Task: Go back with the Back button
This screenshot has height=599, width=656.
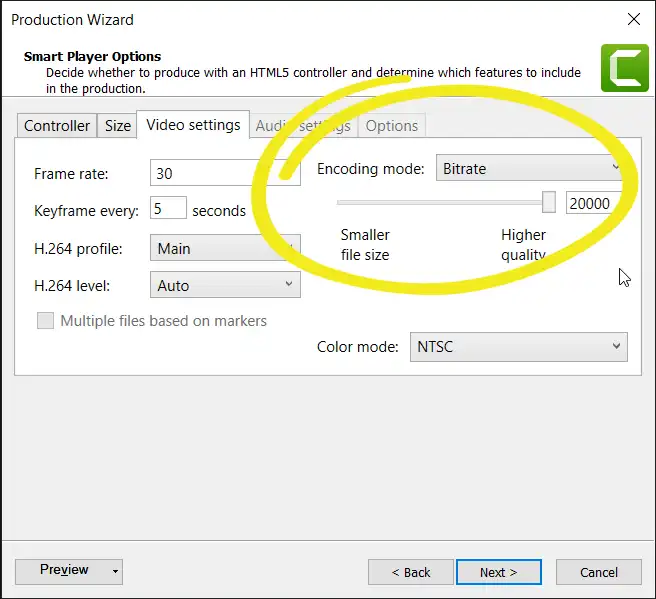Action: [410, 572]
